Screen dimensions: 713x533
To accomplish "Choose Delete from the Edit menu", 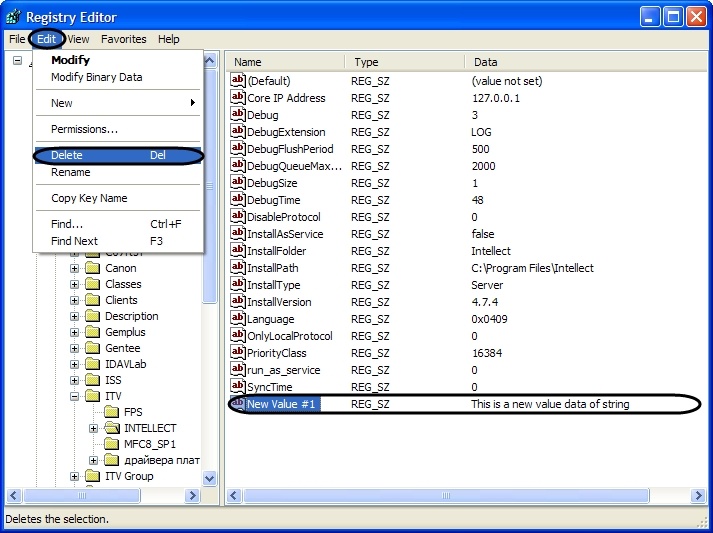I will (67, 155).
